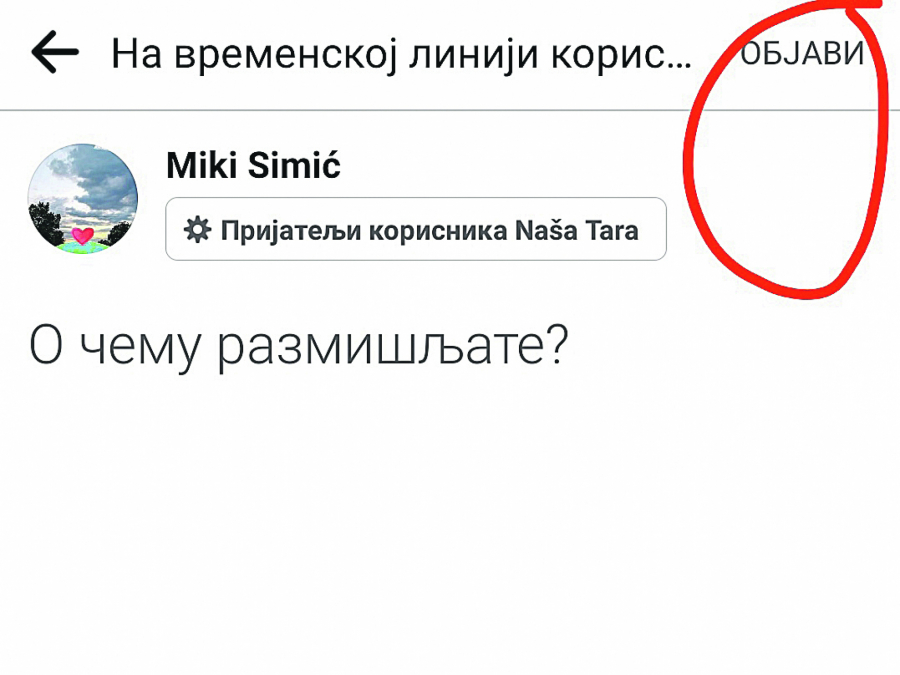Click the empty post body area
This screenshot has width=900, height=675.
point(450,520)
